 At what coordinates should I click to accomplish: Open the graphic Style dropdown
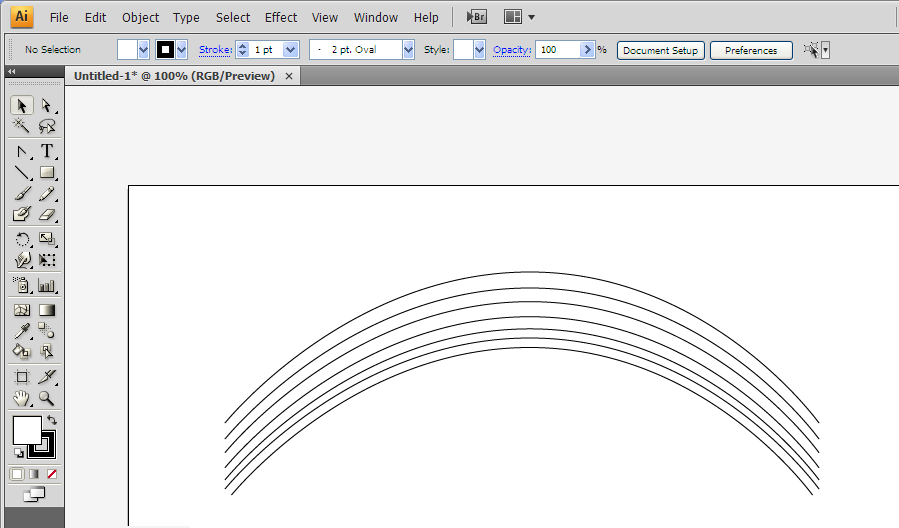tap(479, 50)
